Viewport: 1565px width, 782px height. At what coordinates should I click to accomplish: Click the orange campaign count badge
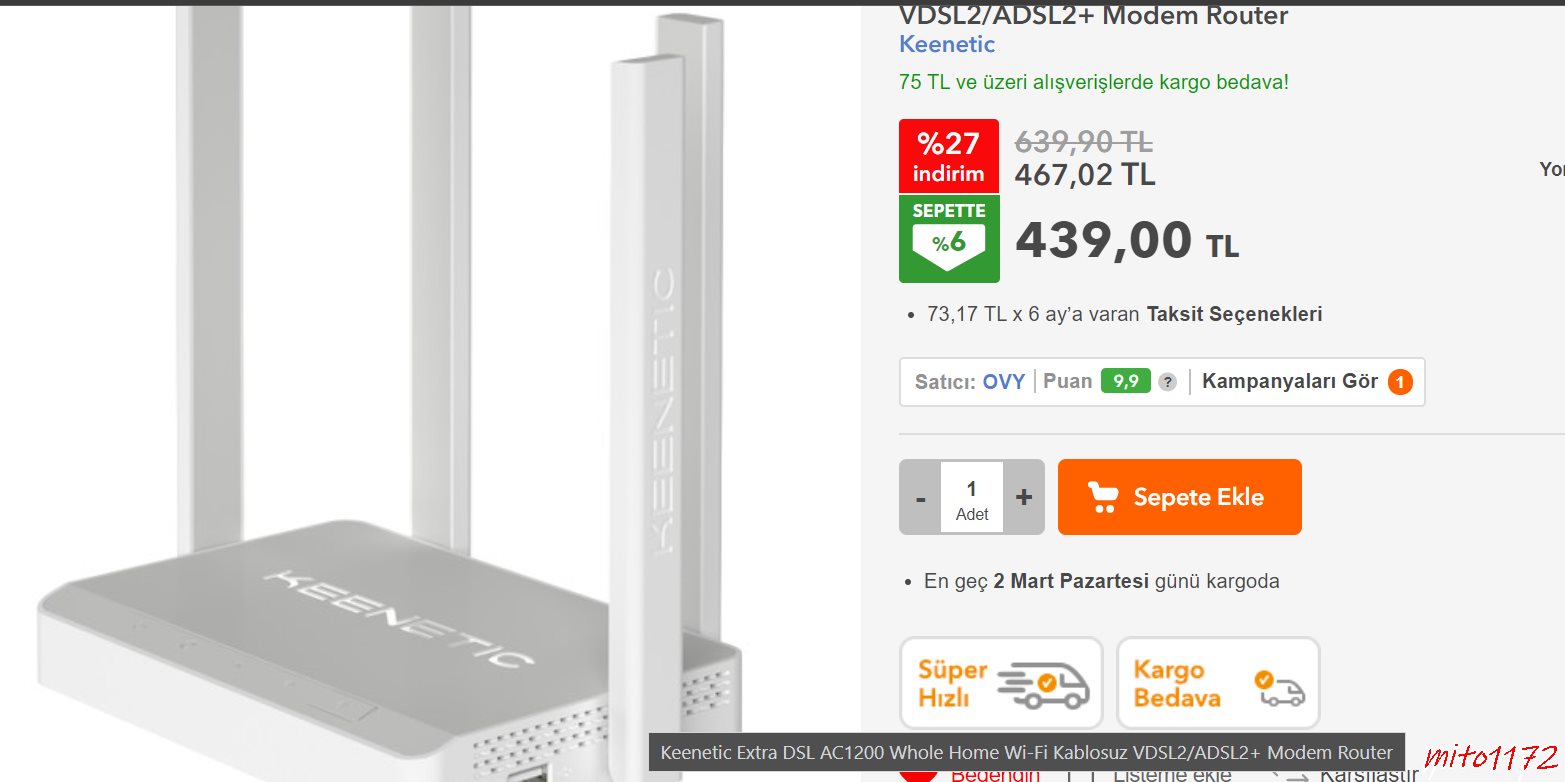[1400, 382]
